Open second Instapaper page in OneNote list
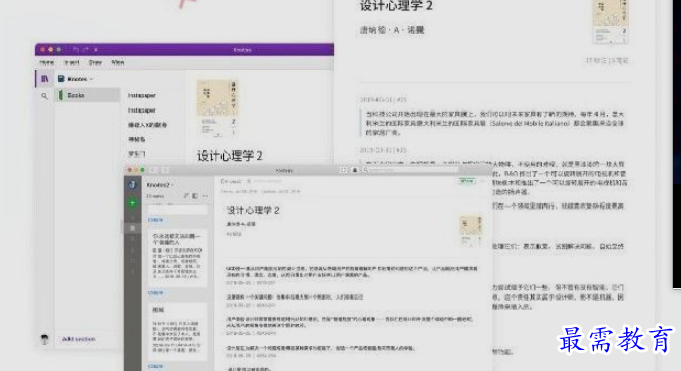The image size is (681, 371). pos(142,110)
